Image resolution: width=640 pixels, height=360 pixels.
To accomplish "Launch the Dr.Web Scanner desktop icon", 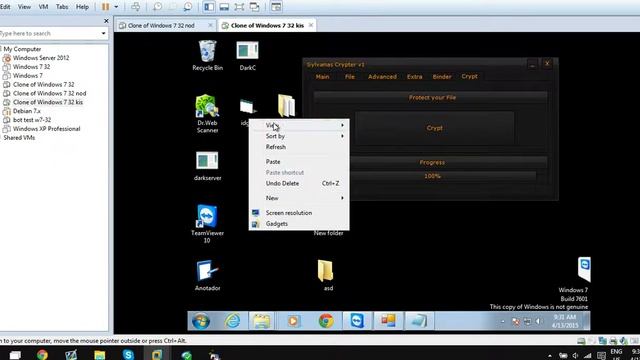I will tap(207, 113).
